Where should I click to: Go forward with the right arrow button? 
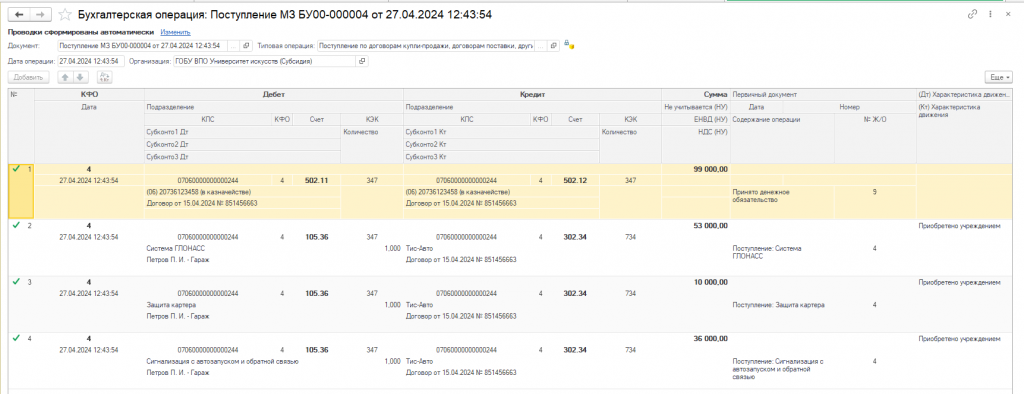[40, 14]
